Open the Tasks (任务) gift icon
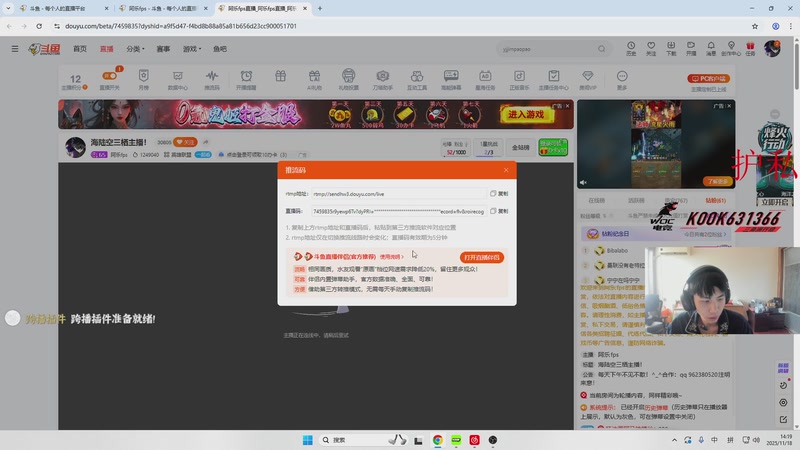This screenshot has height=450, width=800. 750,48
